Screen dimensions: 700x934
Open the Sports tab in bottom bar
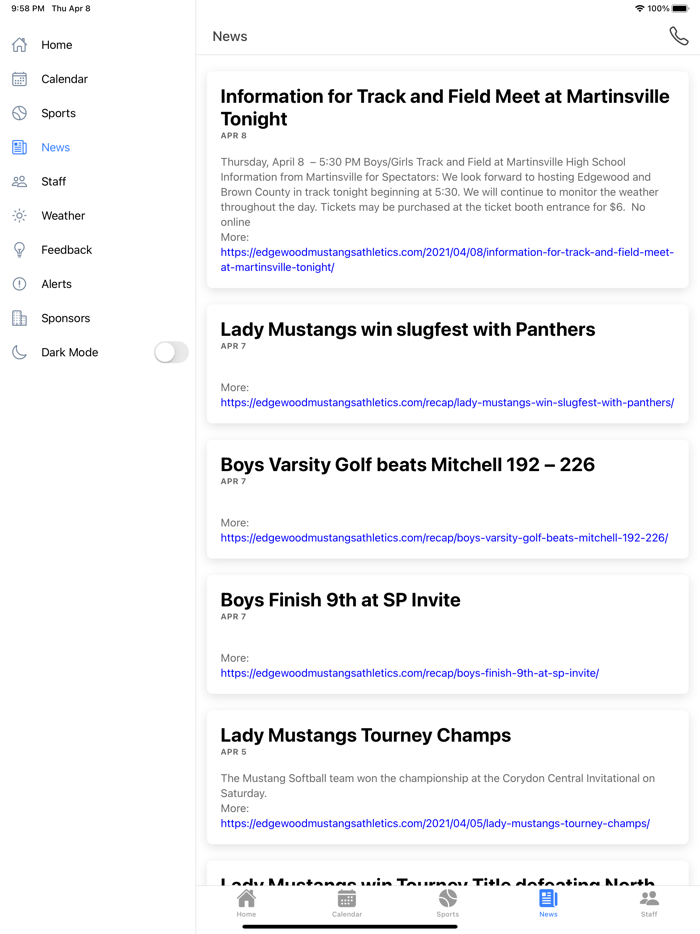tap(447, 903)
